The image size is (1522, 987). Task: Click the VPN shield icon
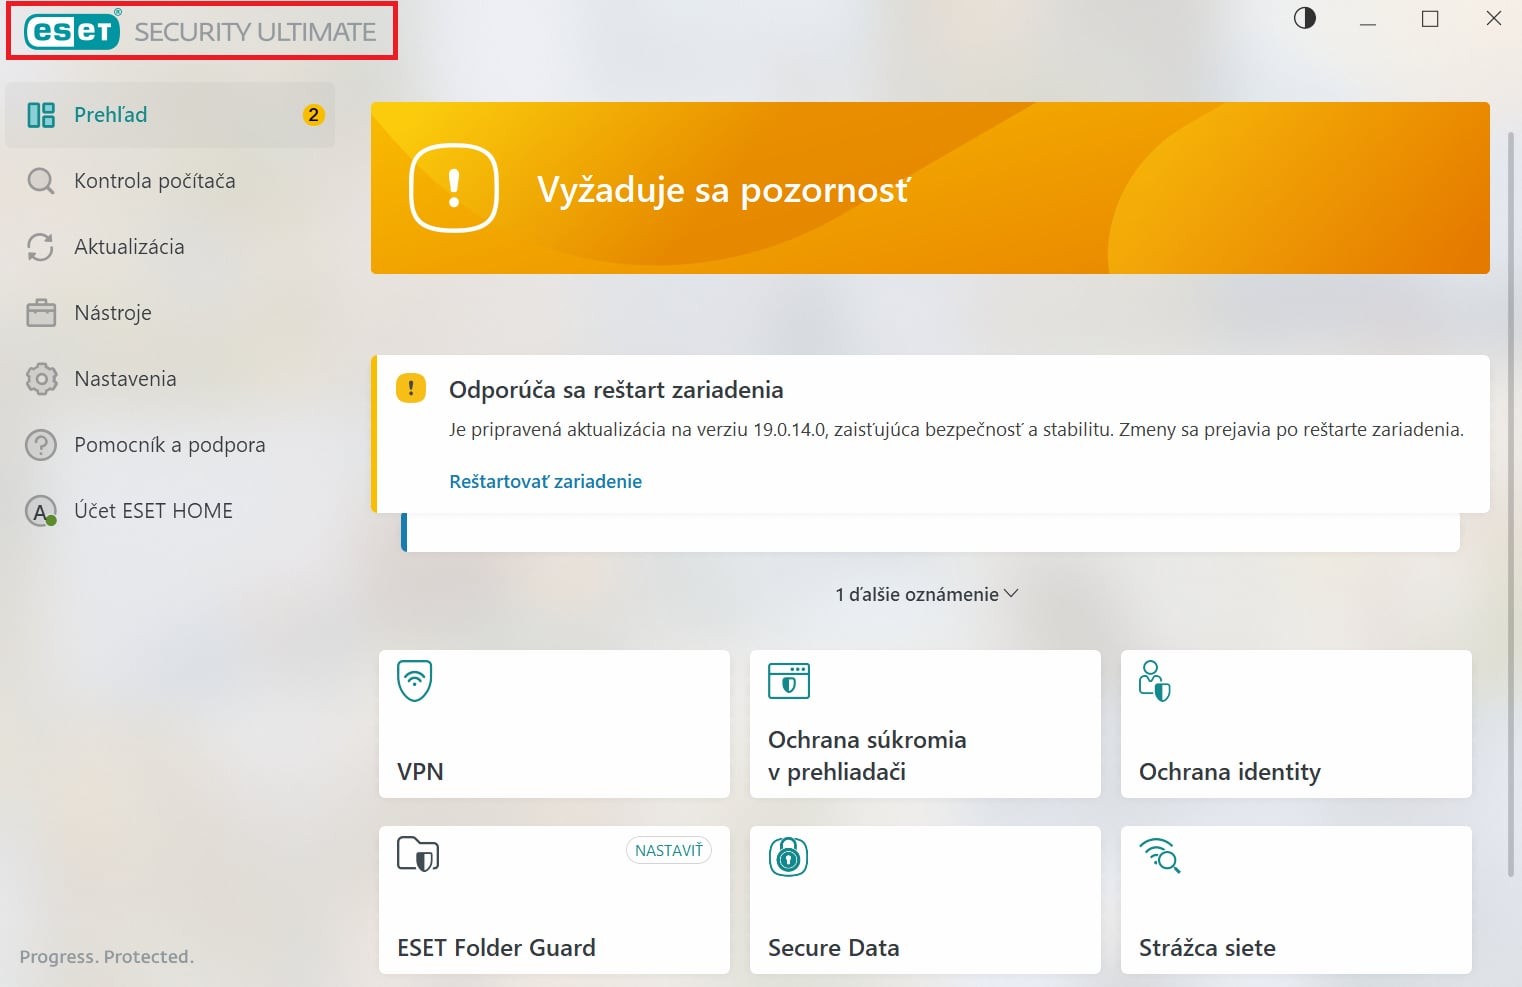click(414, 681)
